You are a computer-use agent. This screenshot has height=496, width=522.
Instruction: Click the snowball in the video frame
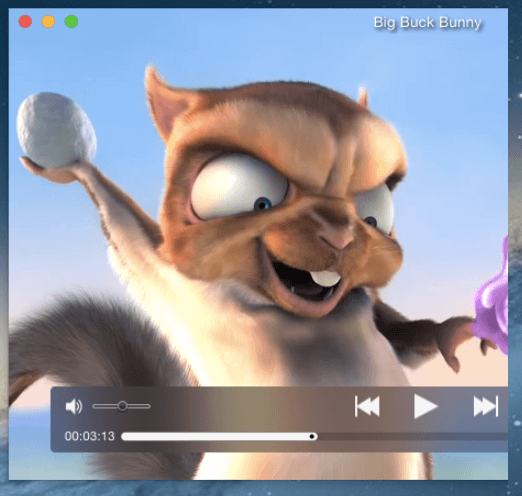tap(56, 130)
